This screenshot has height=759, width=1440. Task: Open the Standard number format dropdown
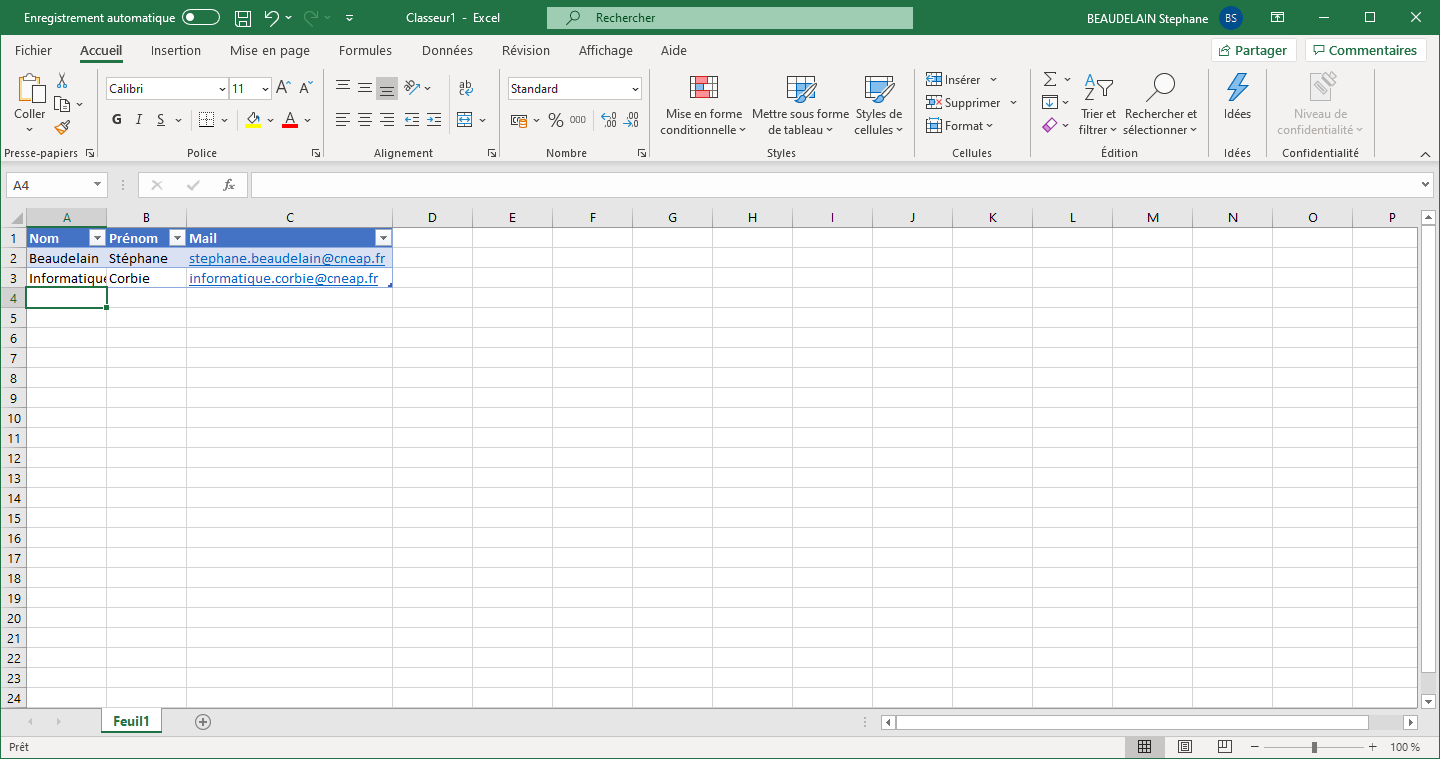pos(635,89)
